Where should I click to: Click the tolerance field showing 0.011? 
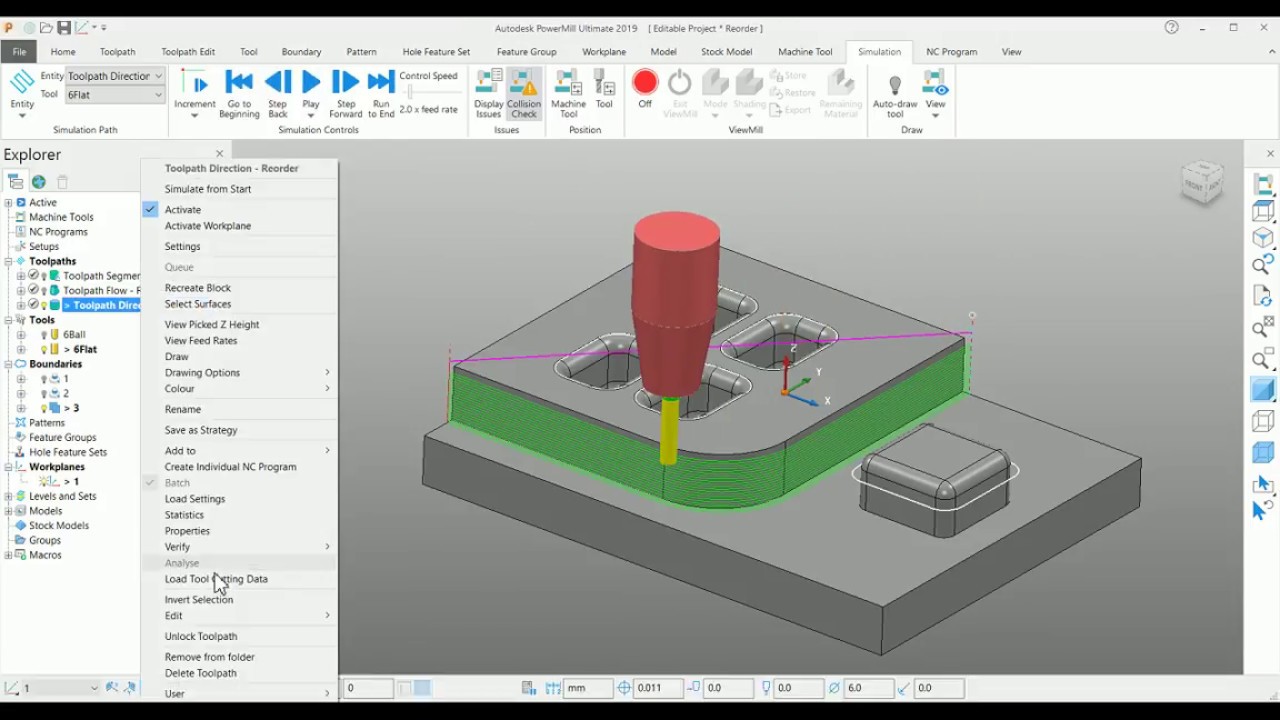659,688
